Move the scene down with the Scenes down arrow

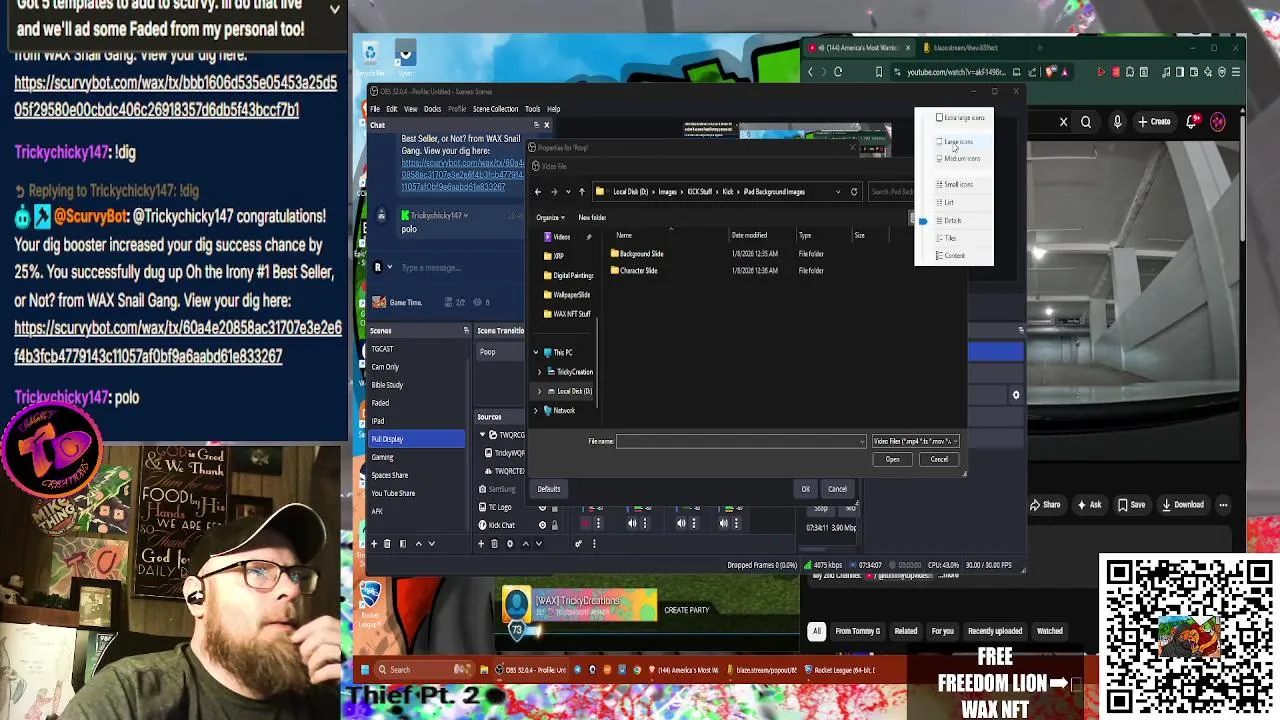click(x=431, y=544)
